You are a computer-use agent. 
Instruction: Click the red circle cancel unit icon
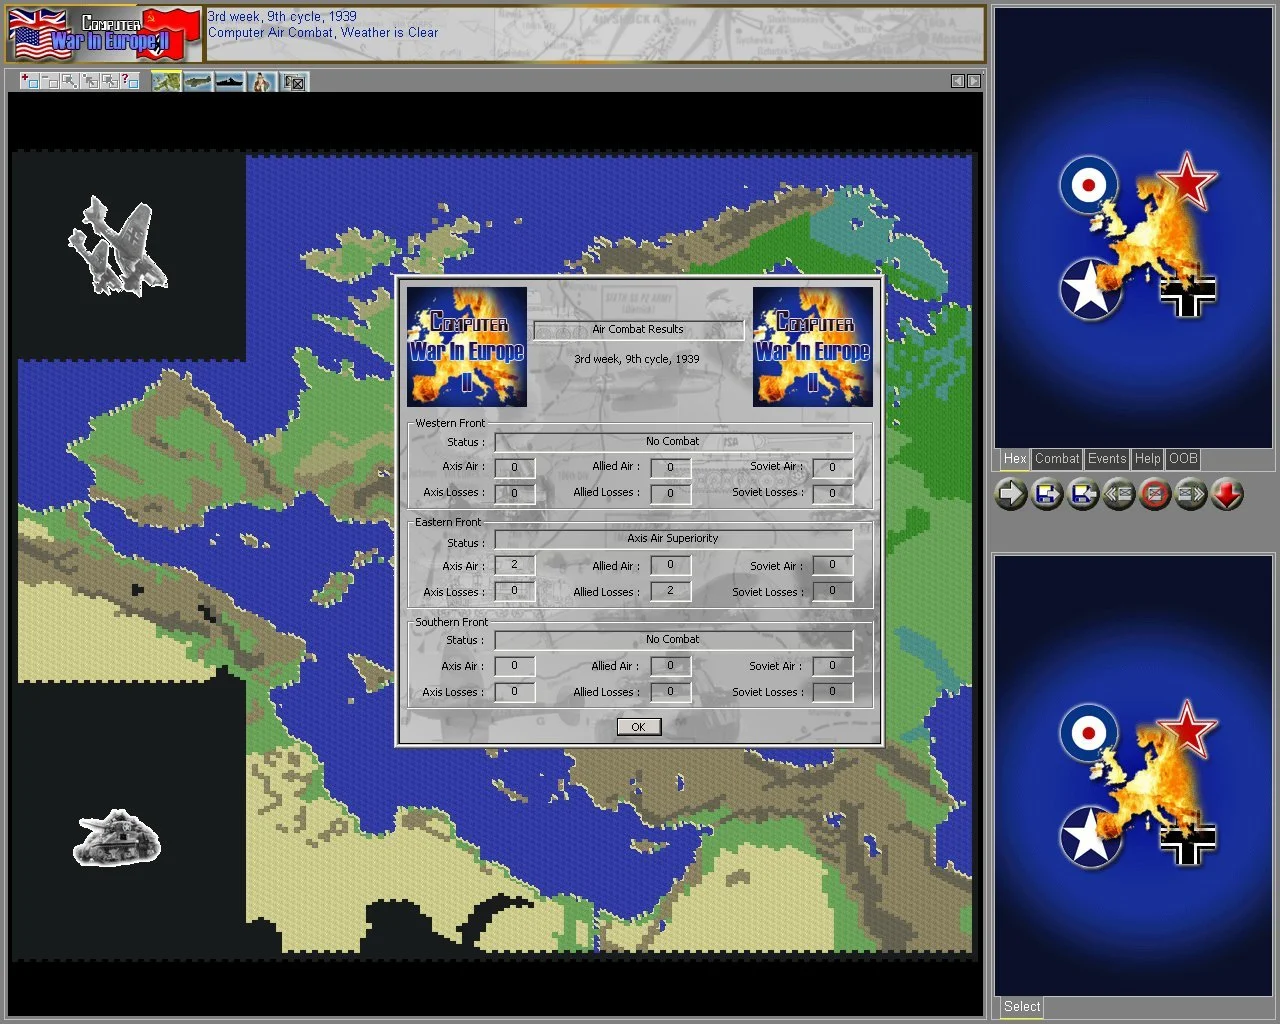coord(1155,494)
